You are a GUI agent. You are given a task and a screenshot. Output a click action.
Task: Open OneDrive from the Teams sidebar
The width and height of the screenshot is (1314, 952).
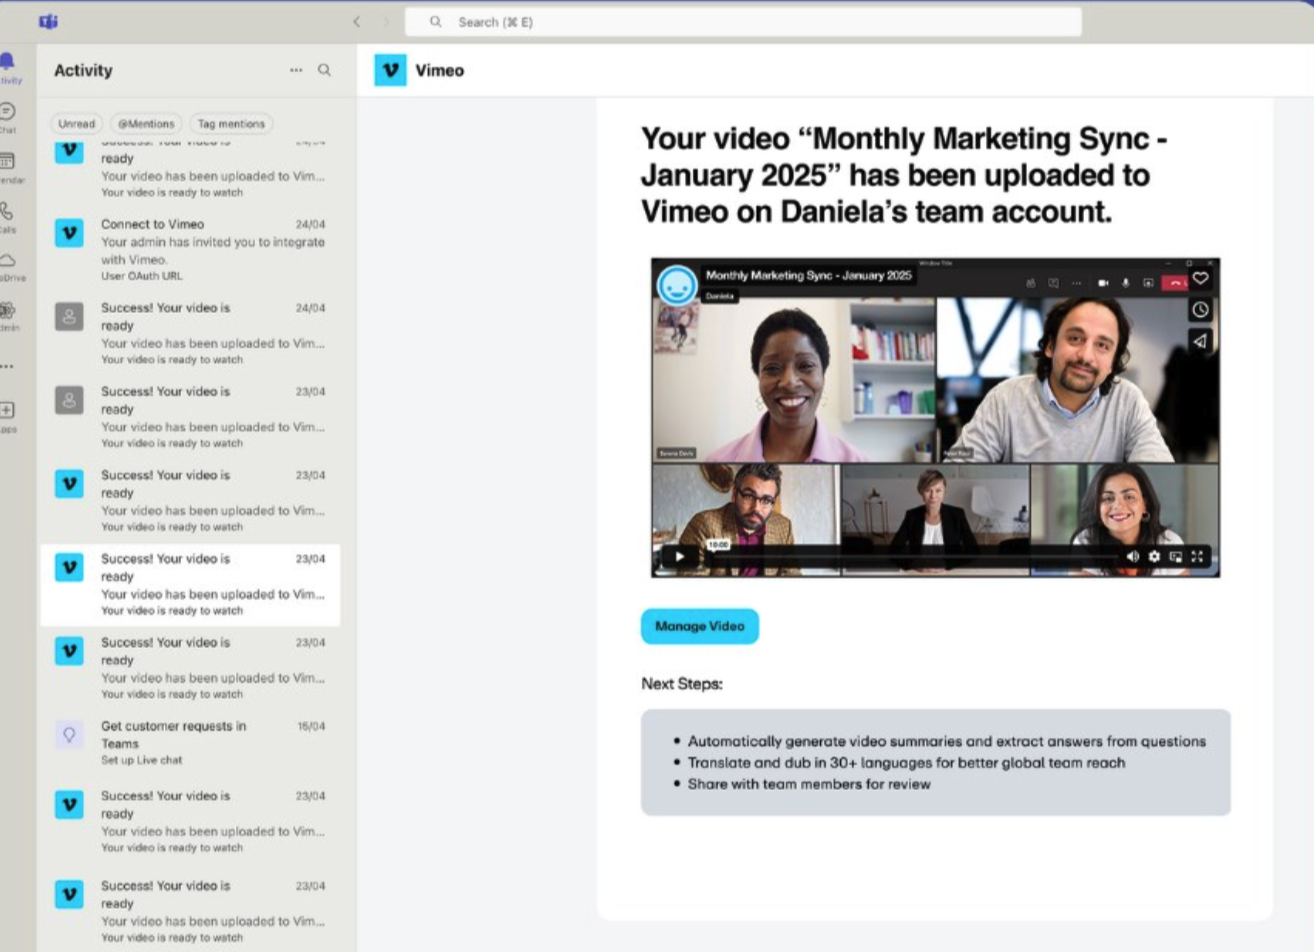[x=8, y=263]
